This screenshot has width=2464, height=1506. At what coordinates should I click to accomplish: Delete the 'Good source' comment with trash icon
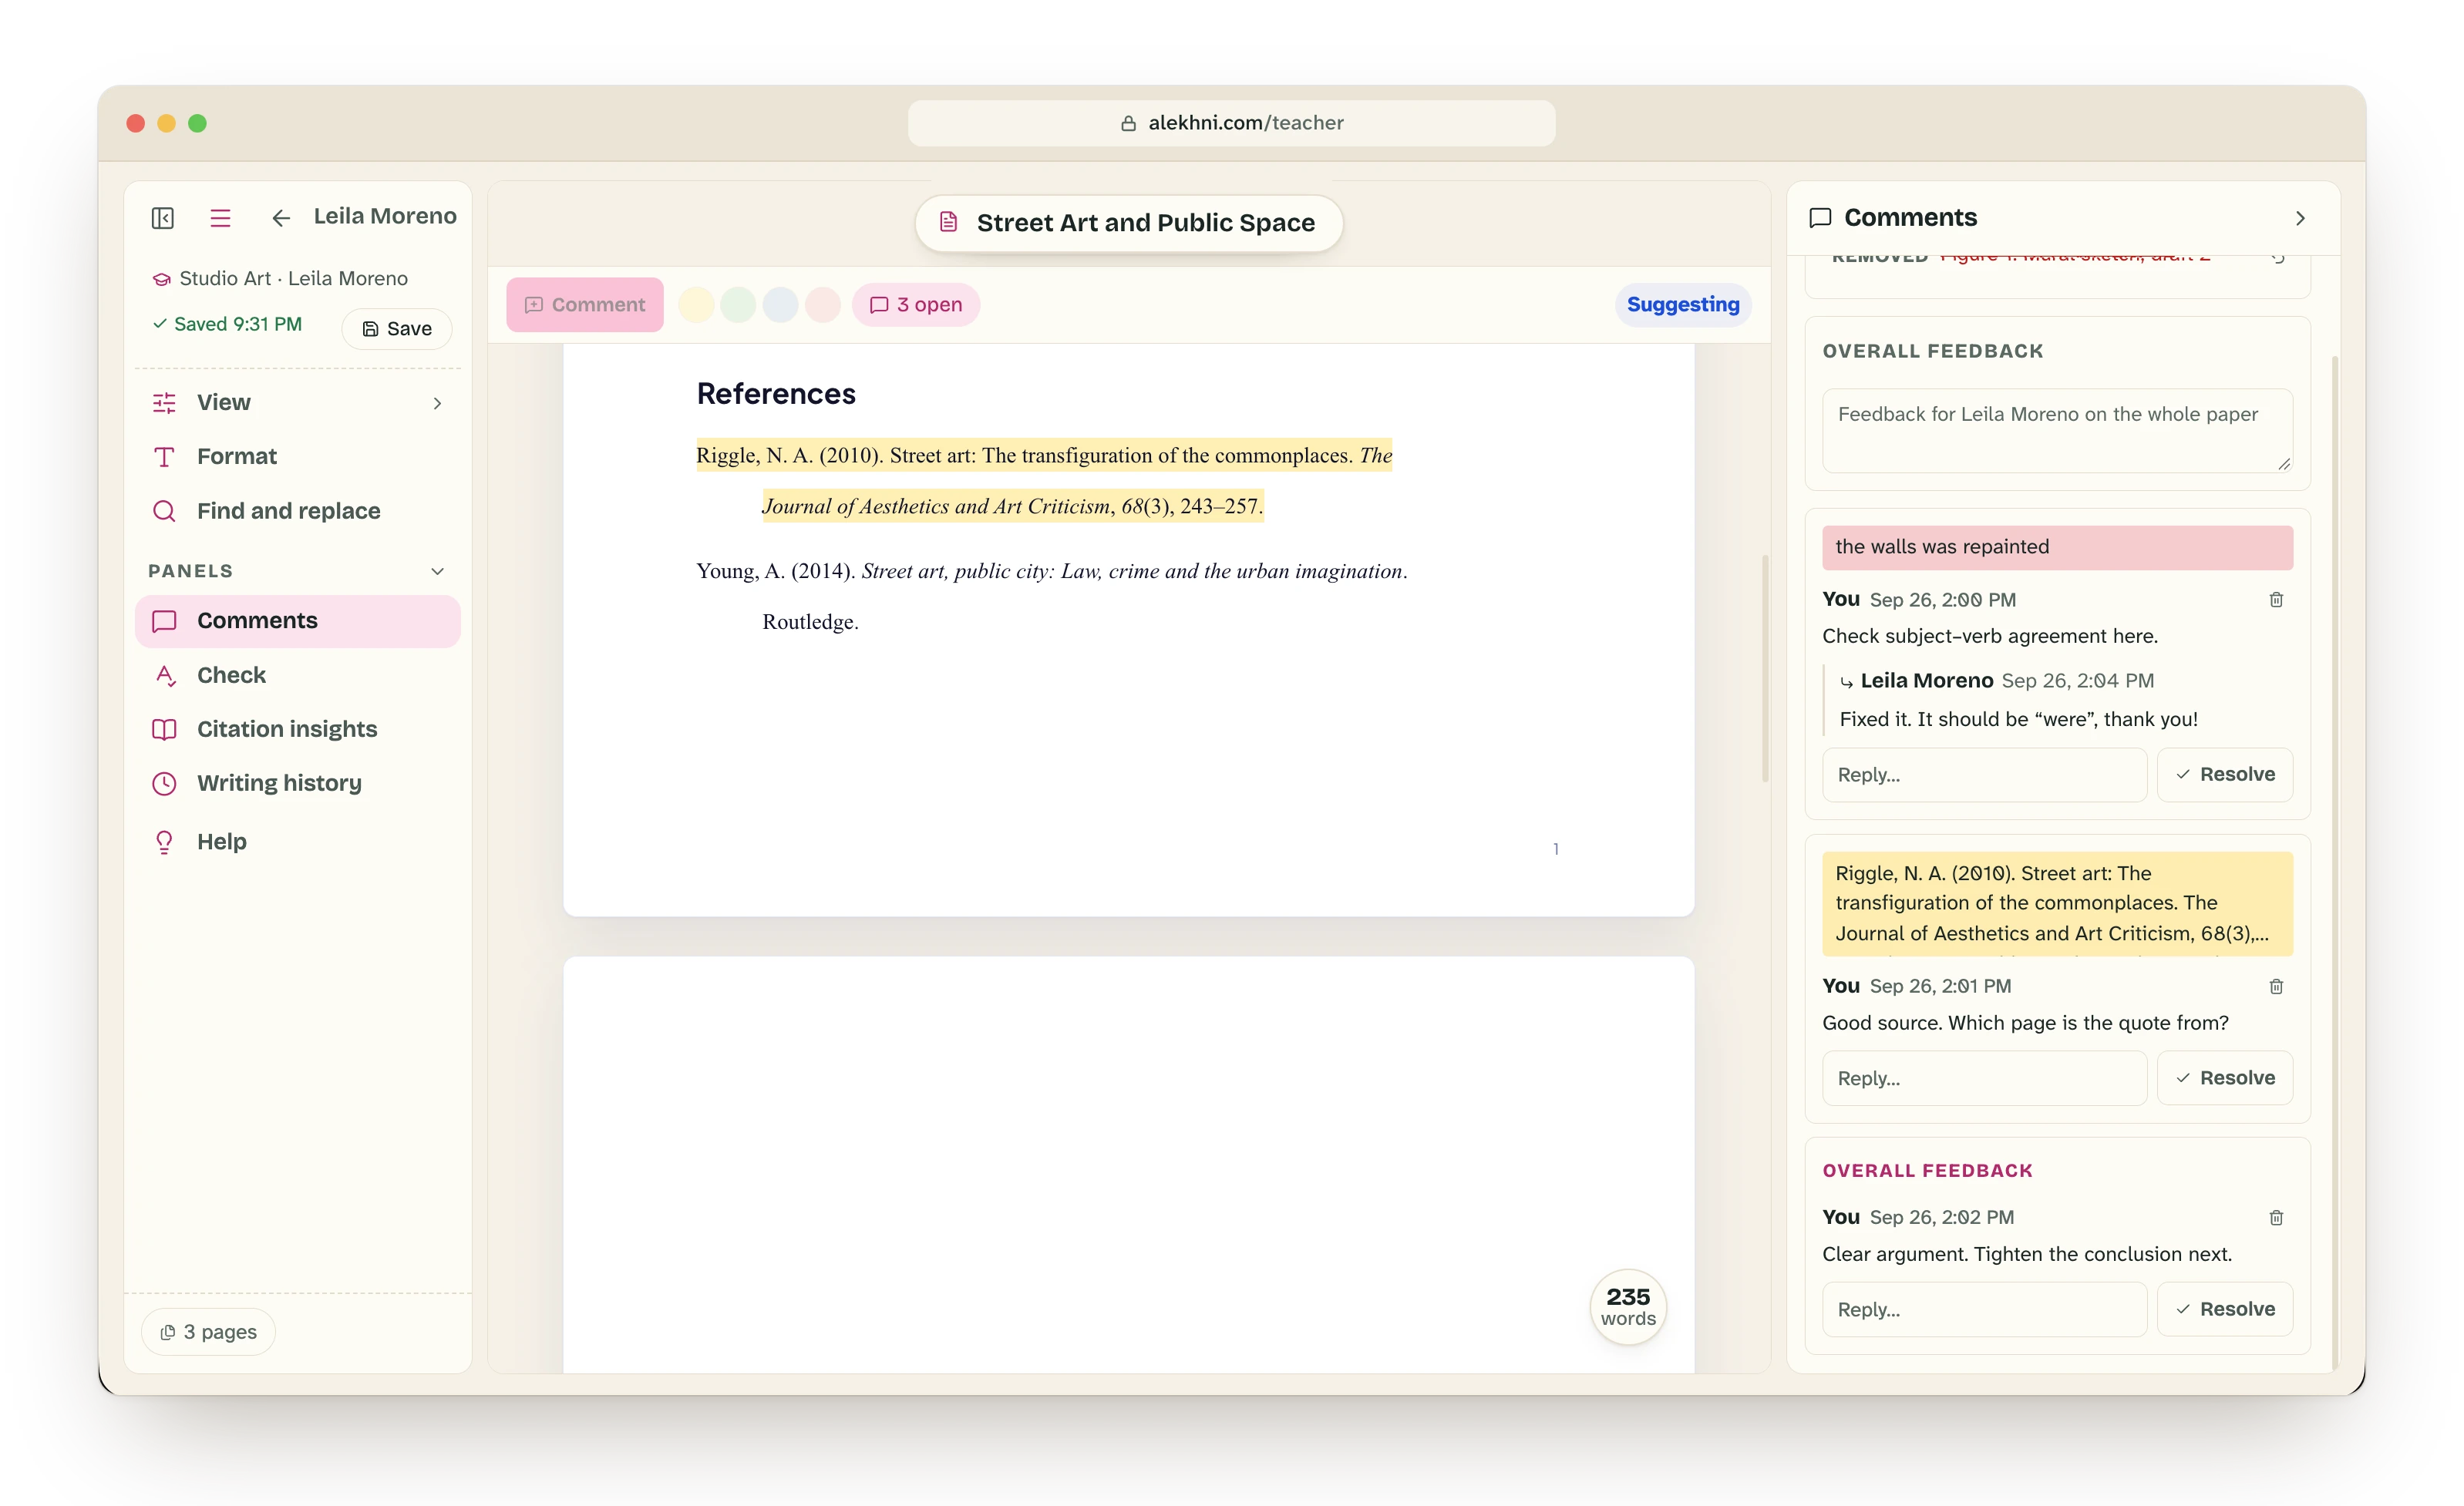[x=2276, y=987]
